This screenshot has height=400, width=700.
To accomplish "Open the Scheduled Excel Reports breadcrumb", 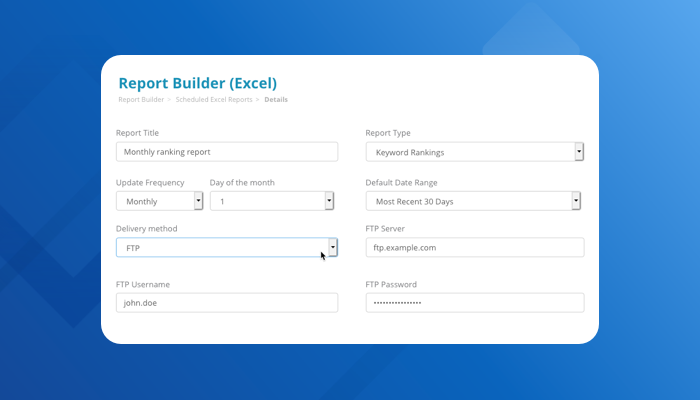I will [x=215, y=100].
